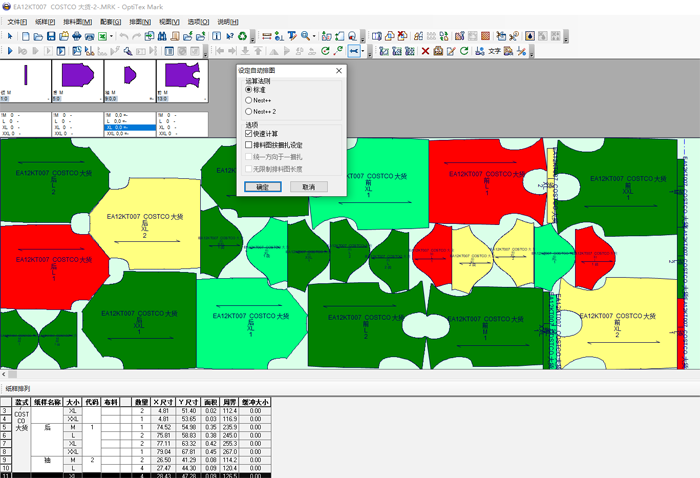Click the X尺寸 column header
The width and height of the screenshot is (700, 478).
click(163, 402)
